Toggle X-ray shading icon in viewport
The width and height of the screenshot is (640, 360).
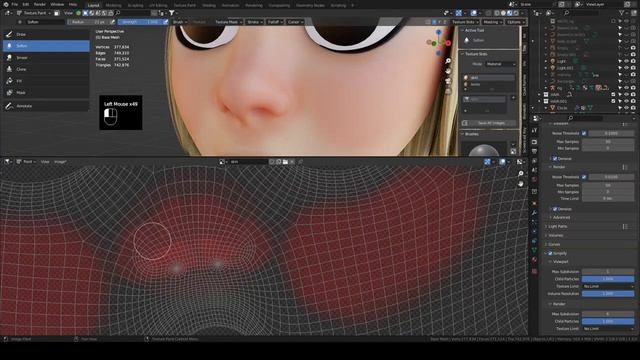[489, 13]
